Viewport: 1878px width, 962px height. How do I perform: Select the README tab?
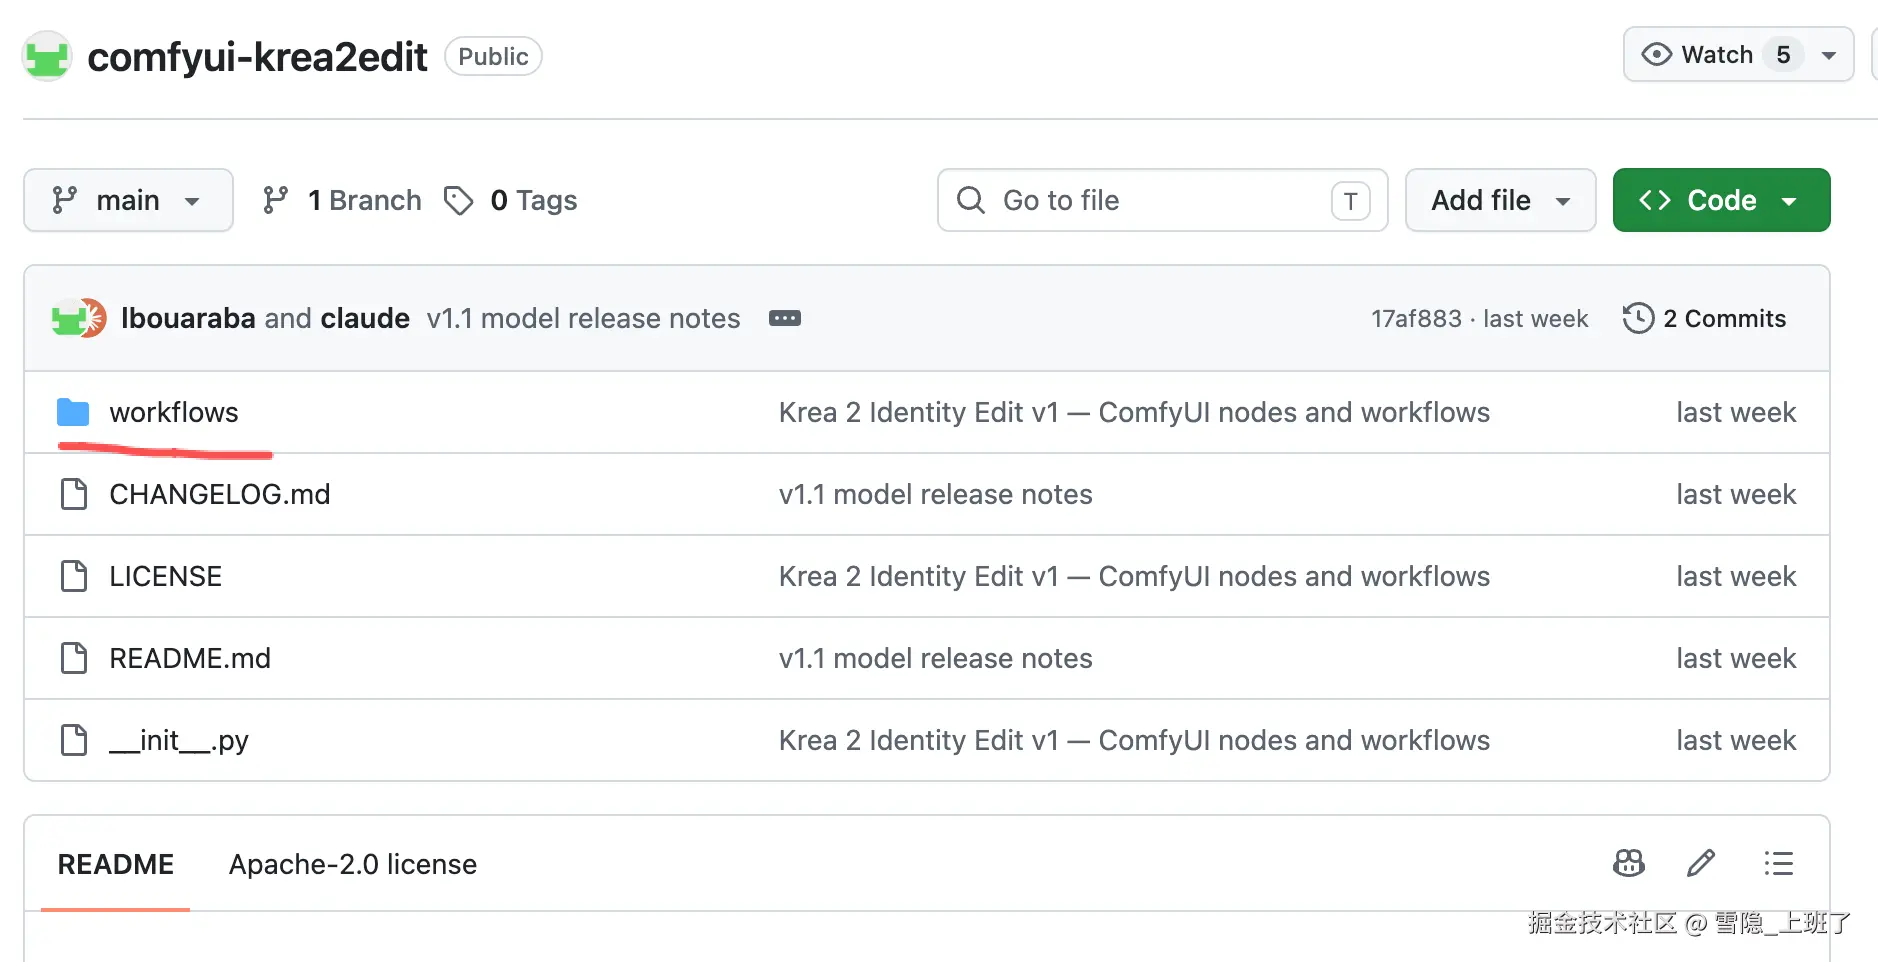[x=115, y=864]
